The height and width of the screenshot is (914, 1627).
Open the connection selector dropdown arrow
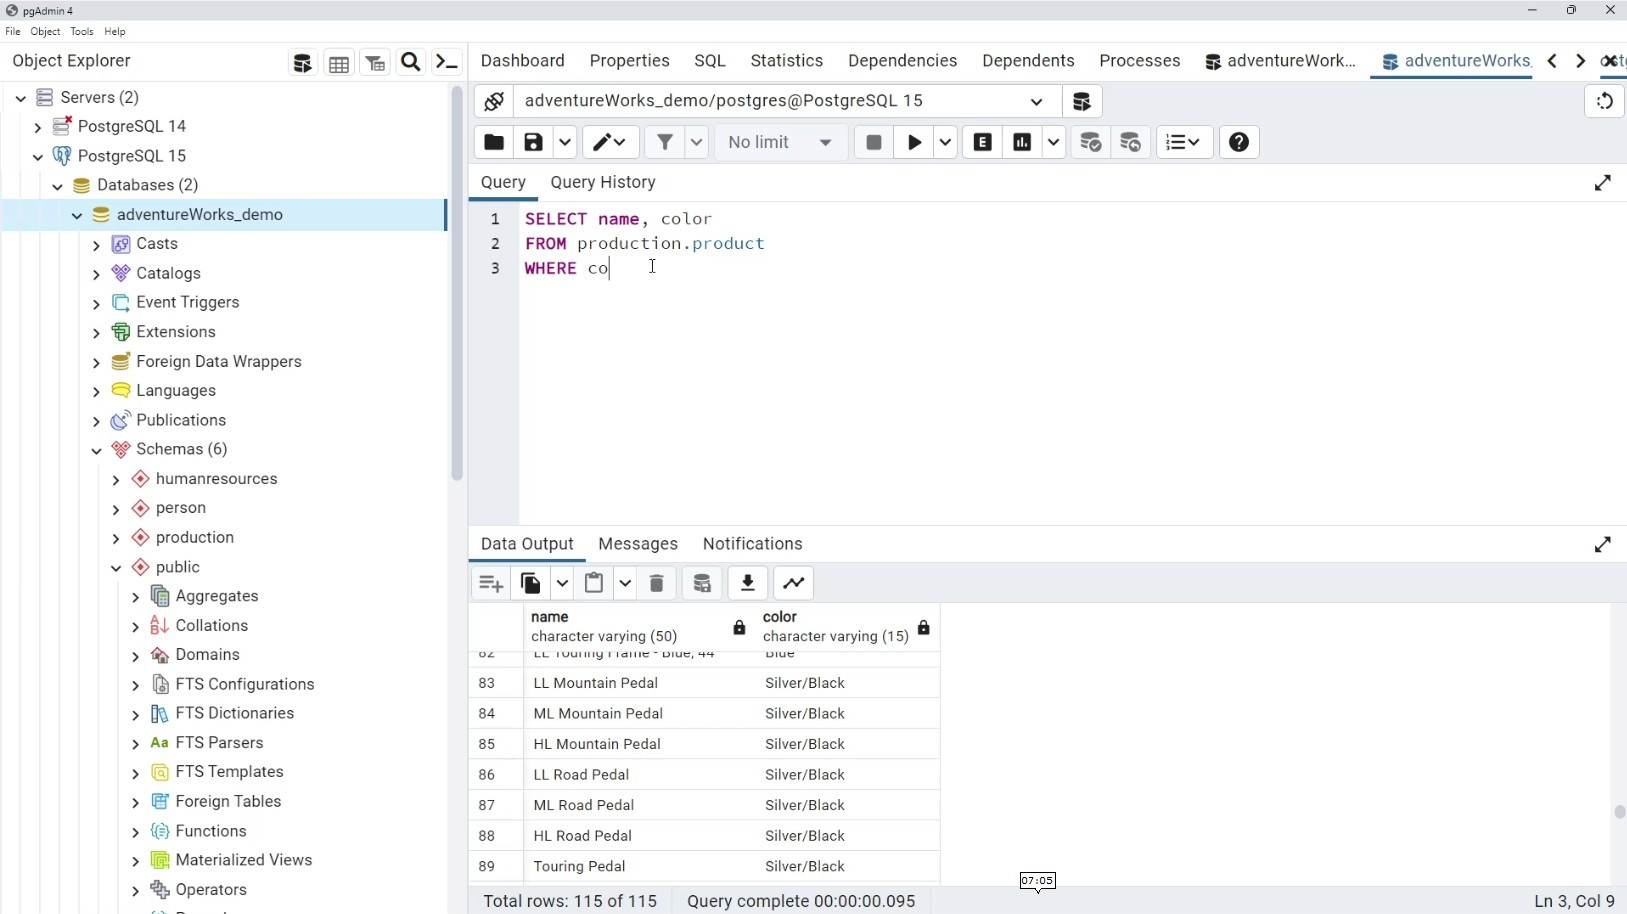click(x=1036, y=101)
